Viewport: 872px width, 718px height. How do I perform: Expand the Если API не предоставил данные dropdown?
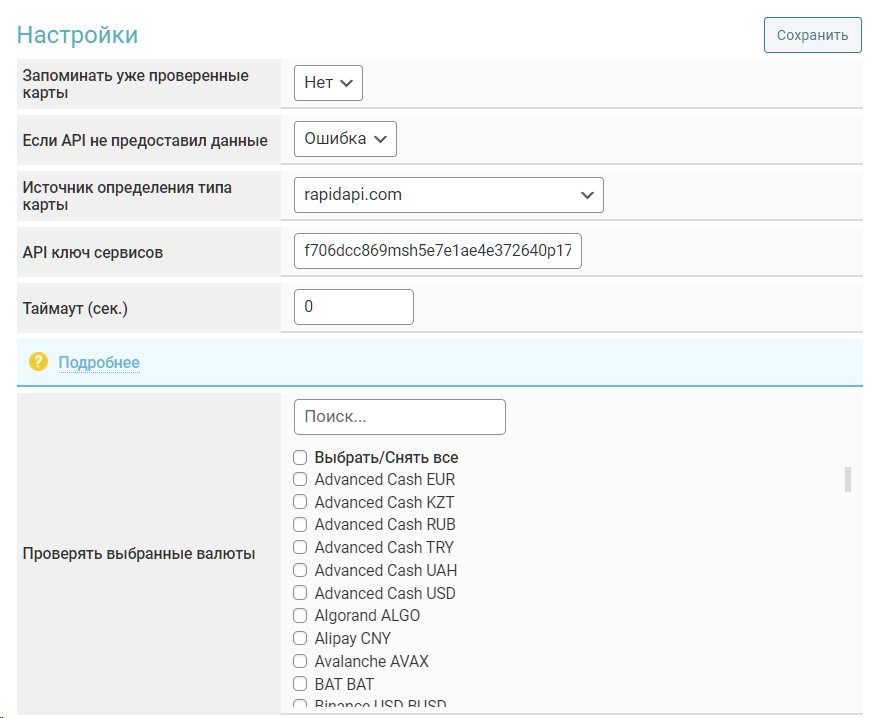click(x=345, y=139)
